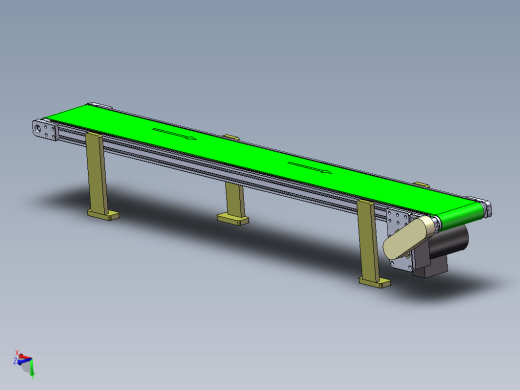Select the left direction arrow on belt
This screenshot has width=520, height=390.
pyautogui.click(x=174, y=133)
